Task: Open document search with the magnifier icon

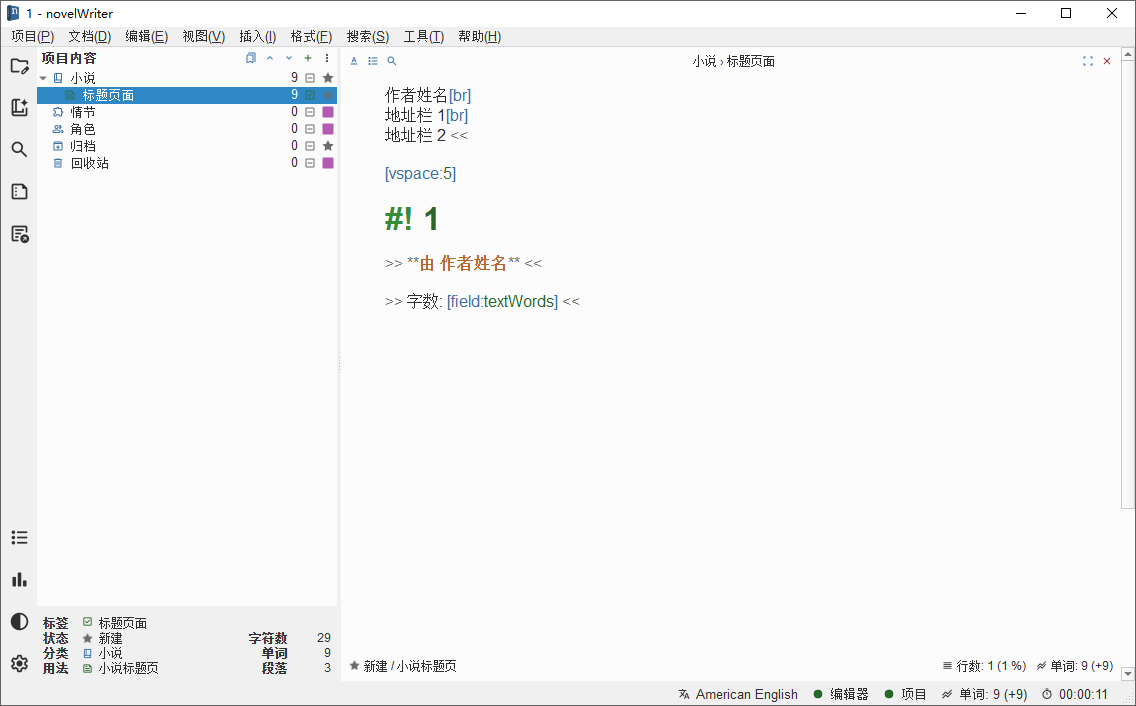Action: pos(391,61)
